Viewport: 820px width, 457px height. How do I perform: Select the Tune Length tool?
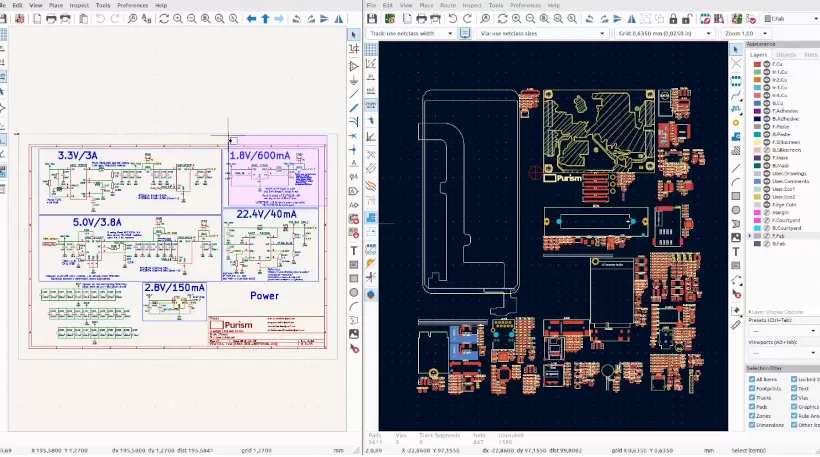click(736, 109)
